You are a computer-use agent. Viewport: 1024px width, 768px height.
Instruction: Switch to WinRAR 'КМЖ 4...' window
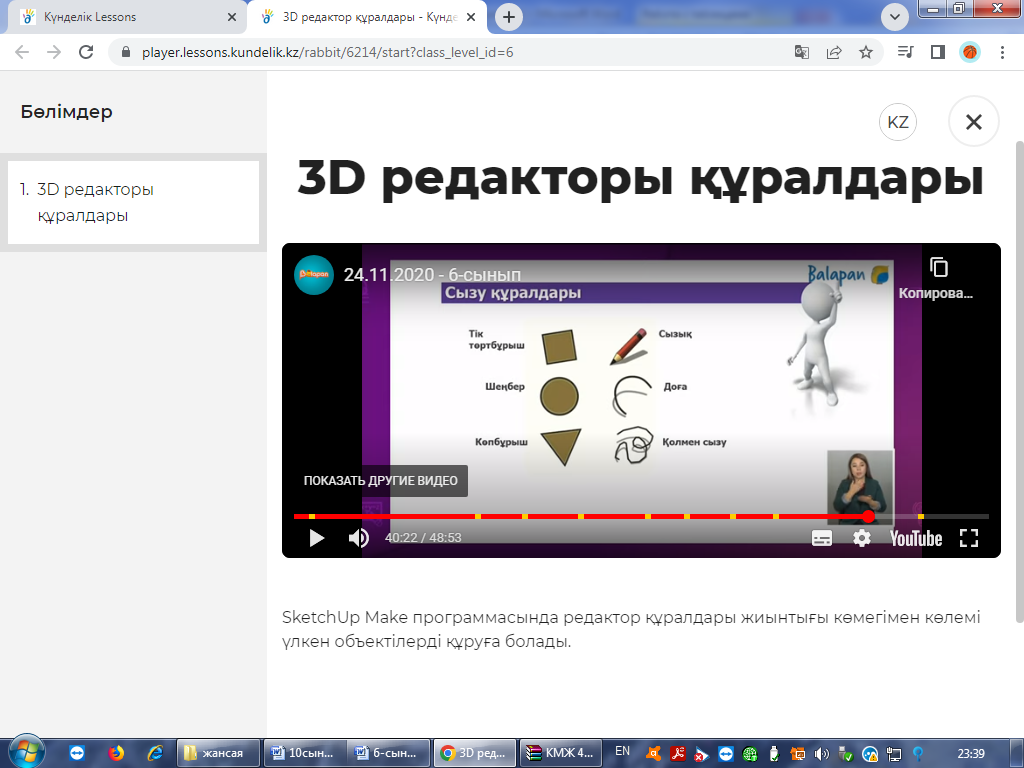(x=562, y=753)
